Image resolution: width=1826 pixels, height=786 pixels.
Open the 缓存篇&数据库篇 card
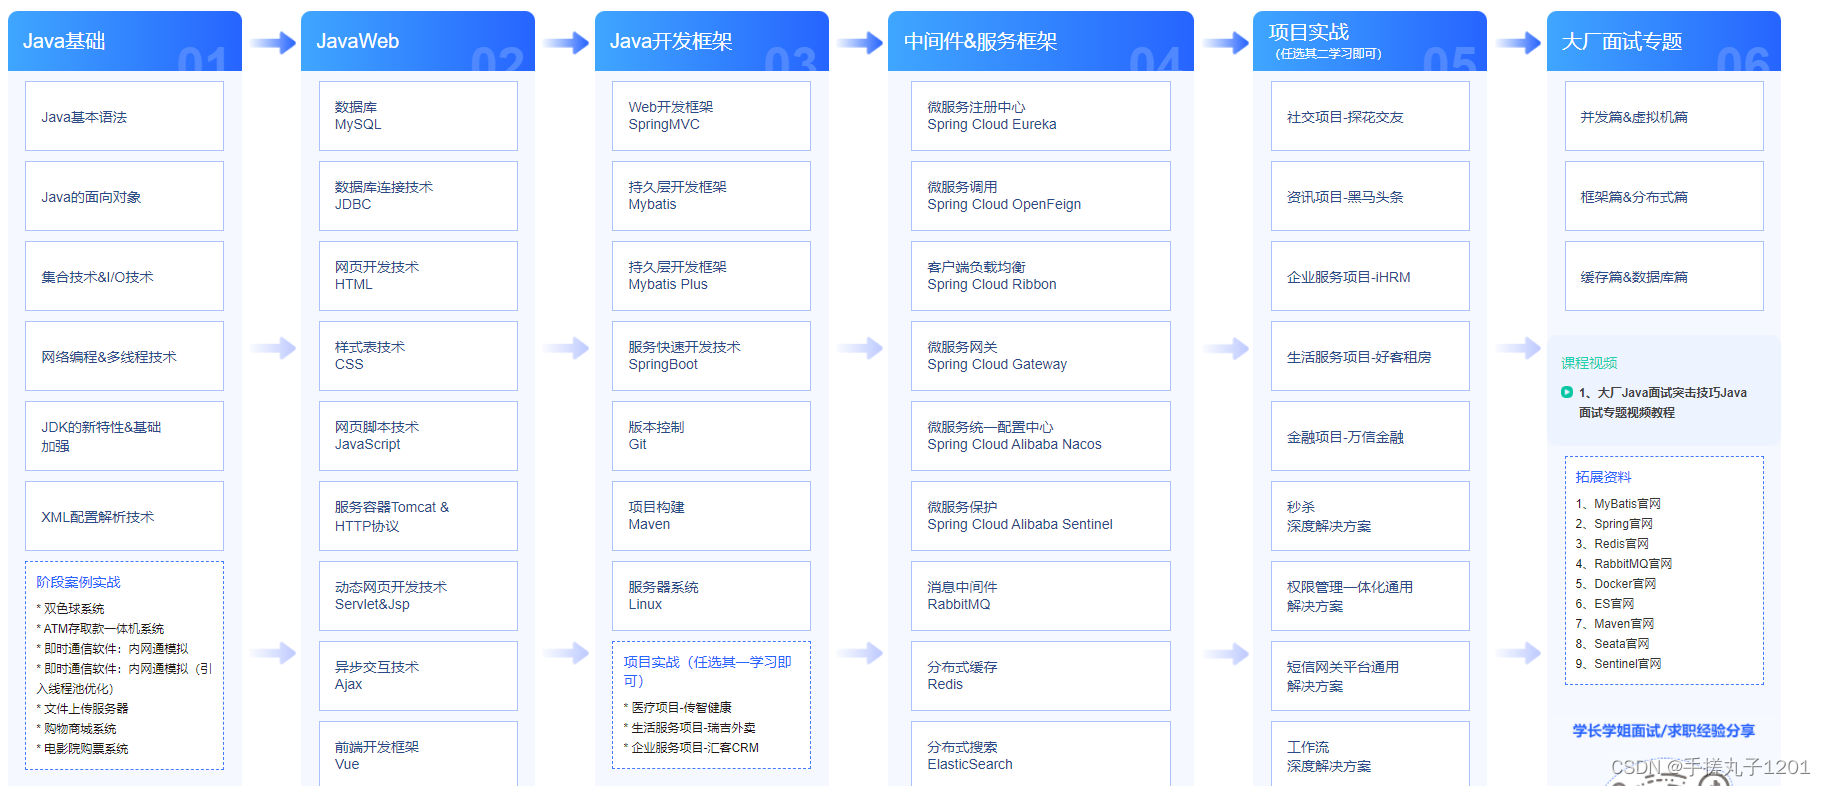[x=1664, y=276]
